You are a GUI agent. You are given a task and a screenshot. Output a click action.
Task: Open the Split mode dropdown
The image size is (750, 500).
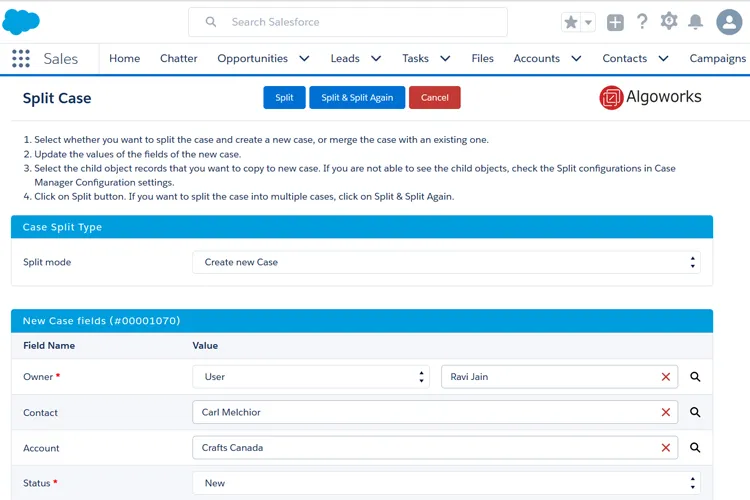(446, 262)
